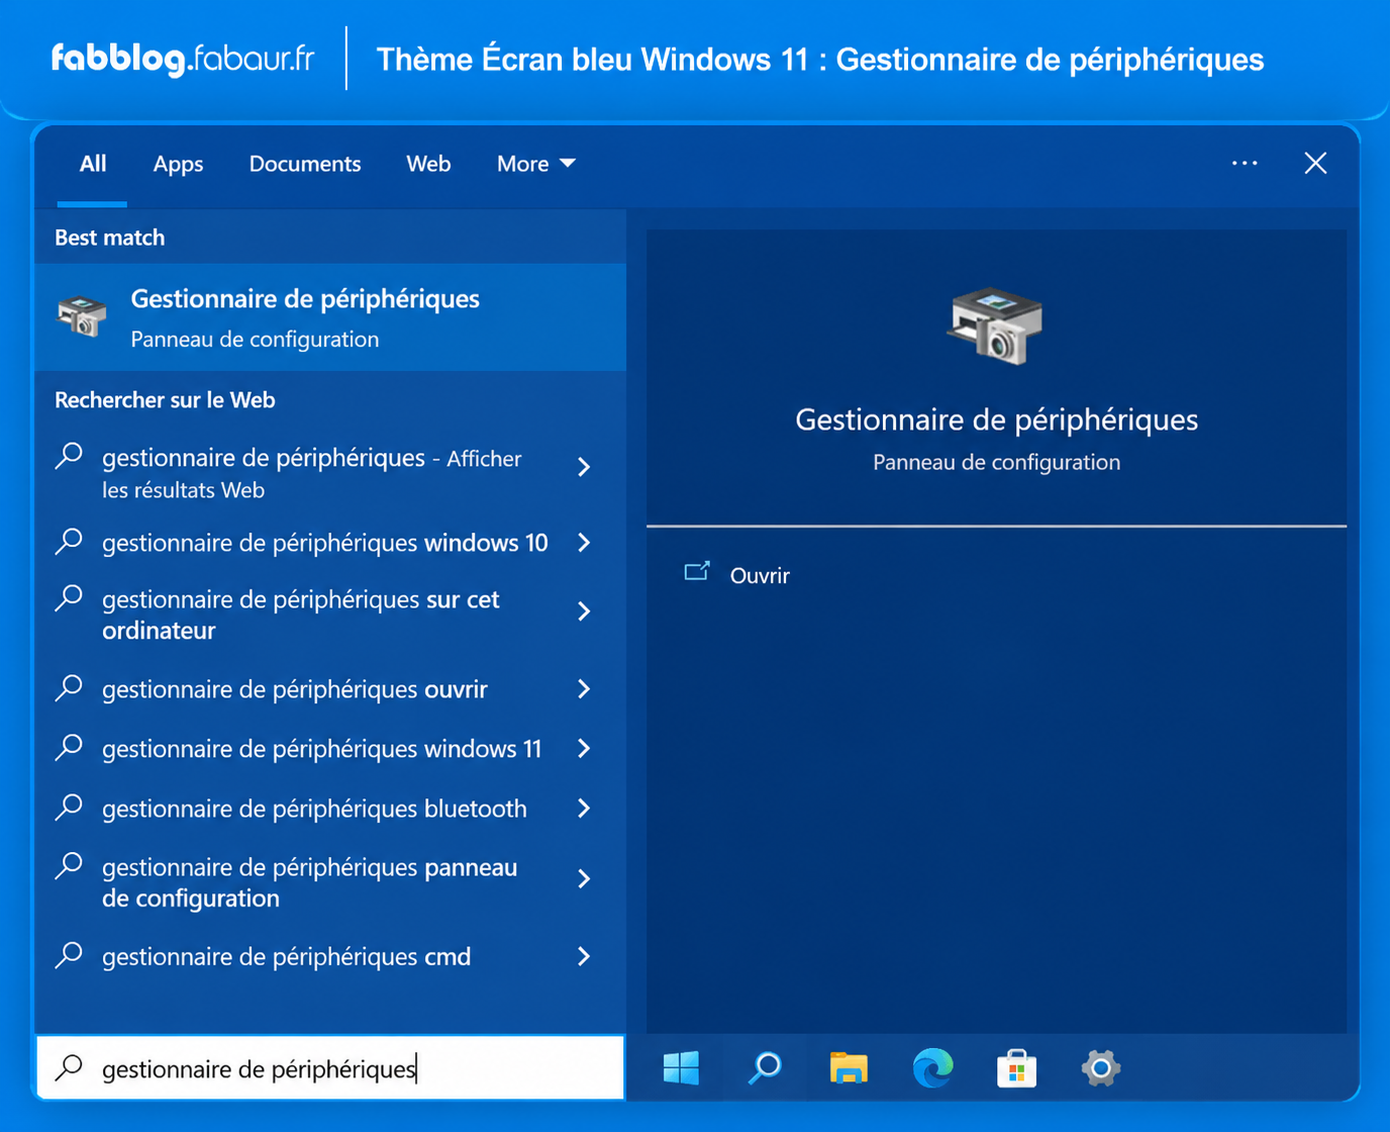
Task: Select 'gestionnaire de périphériques - Afficher les résultats Web'
Action: point(312,474)
